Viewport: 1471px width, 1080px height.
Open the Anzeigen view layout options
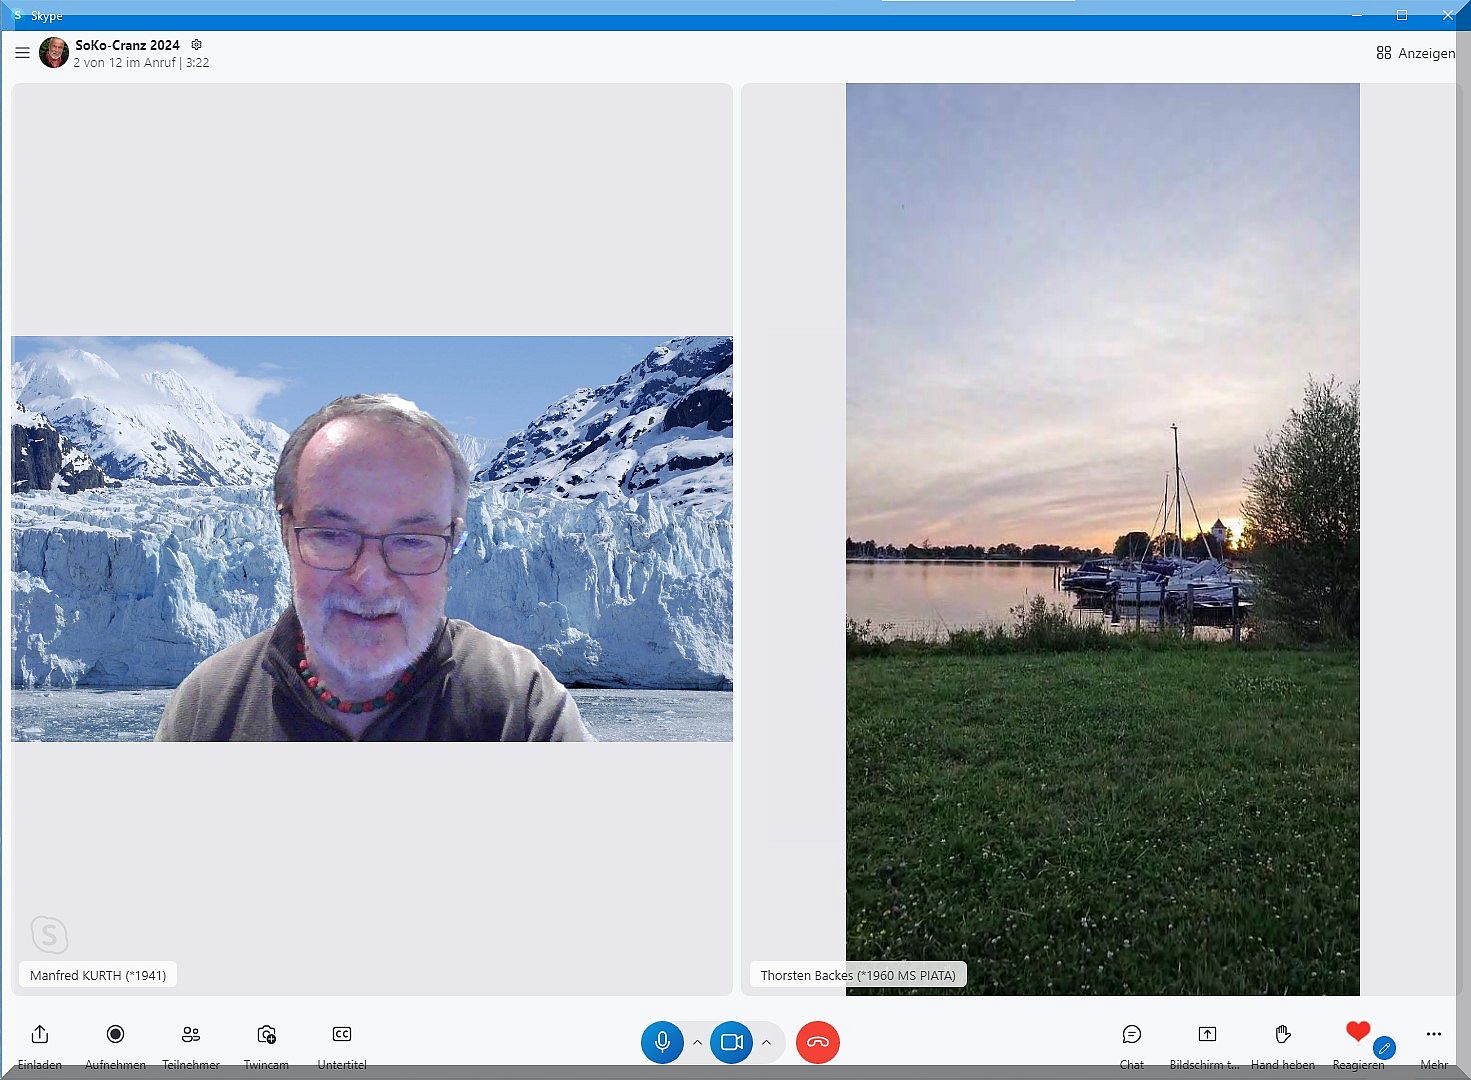pyautogui.click(x=1415, y=53)
